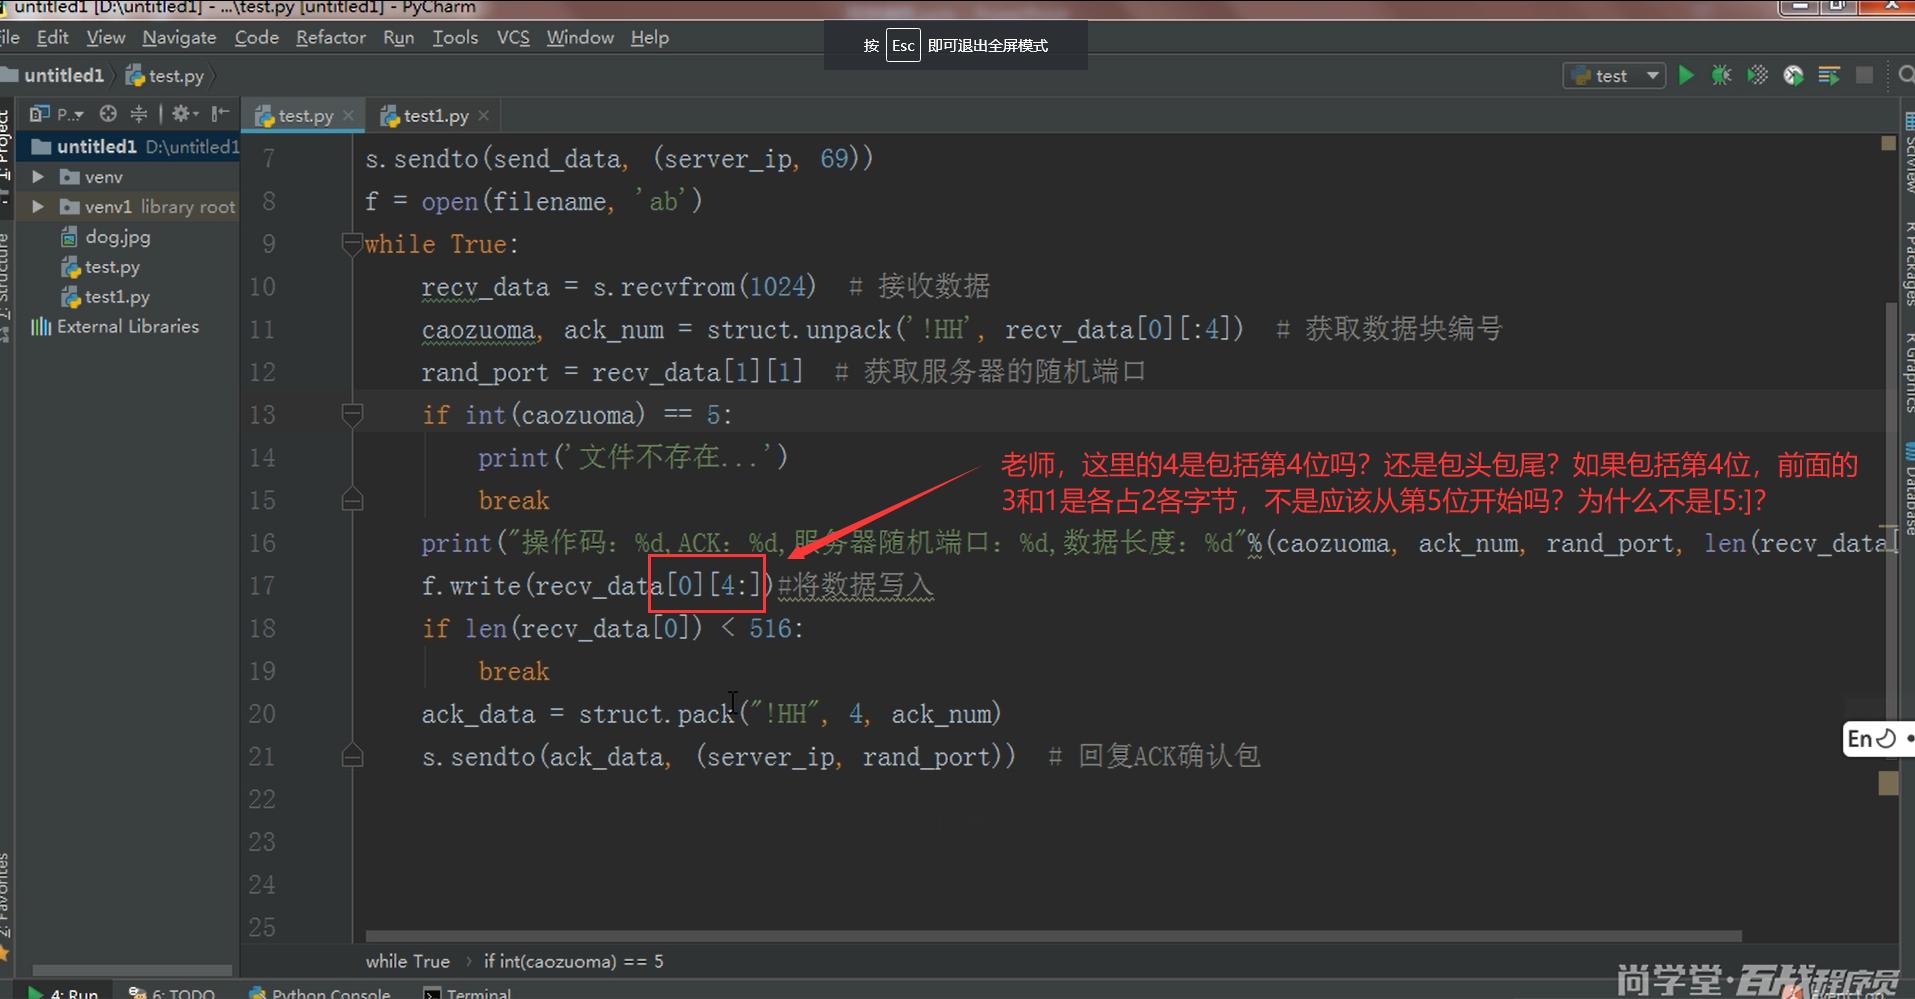Open the 4: Run tool window
This screenshot has width=1915, height=999.
(x=62, y=992)
